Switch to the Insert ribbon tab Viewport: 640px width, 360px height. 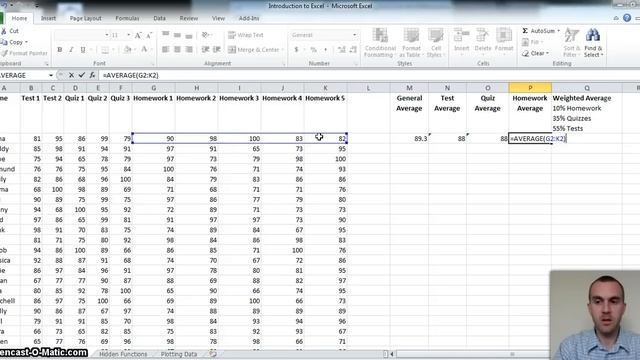(x=48, y=18)
